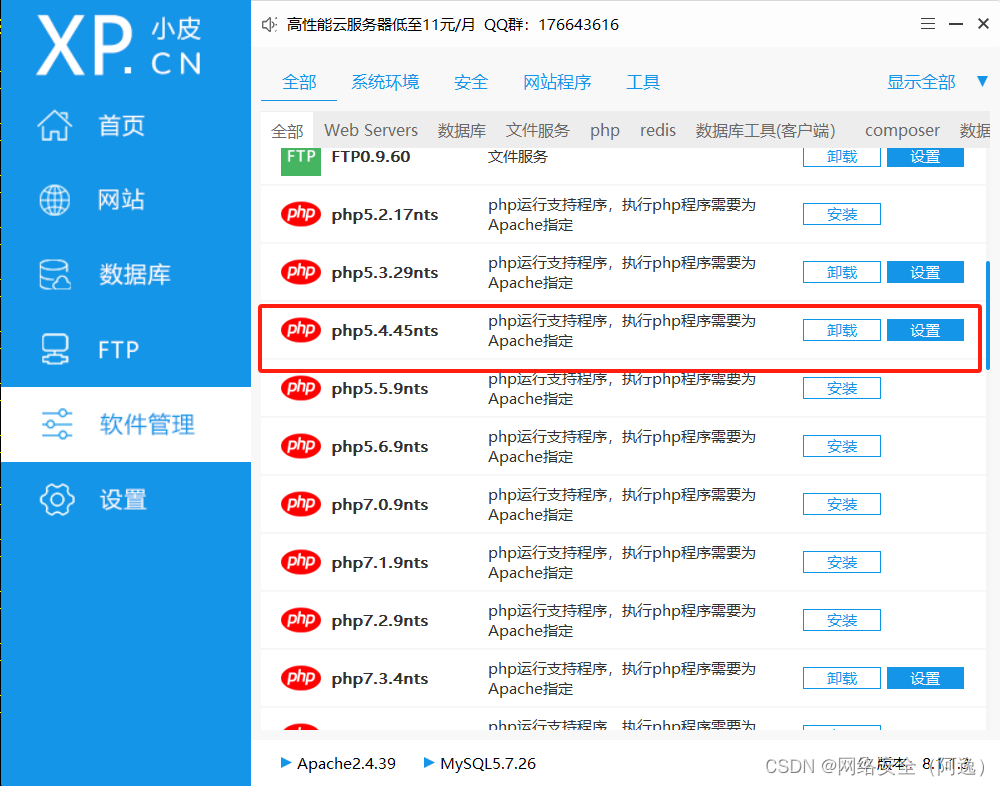The width and height of the screenshot is (1000, 786).
Task: Click the green FTP icon for FTP0.9.60
Action: (301, 161)
